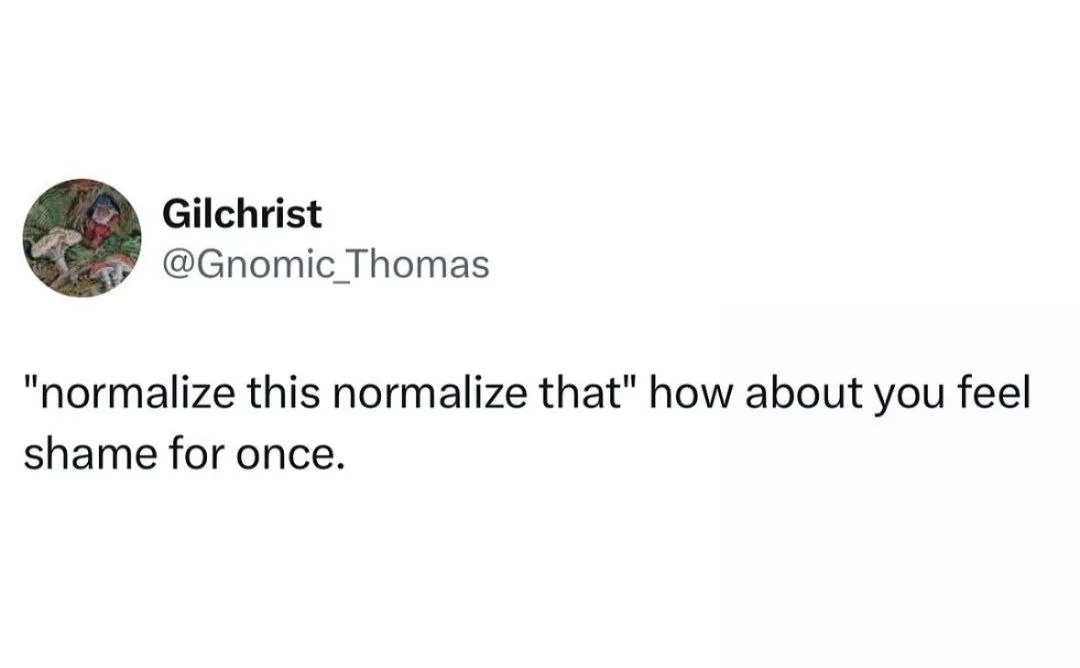Open the @Gnomic_Thomas handle

pyautogui.click(x=326, y=264)
